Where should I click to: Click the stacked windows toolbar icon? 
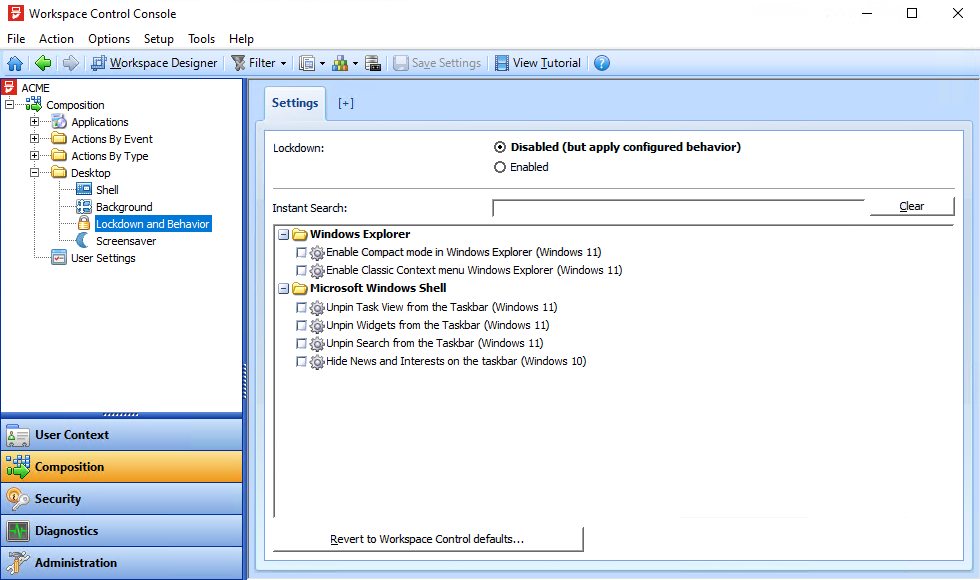click(x=307, y=63)
